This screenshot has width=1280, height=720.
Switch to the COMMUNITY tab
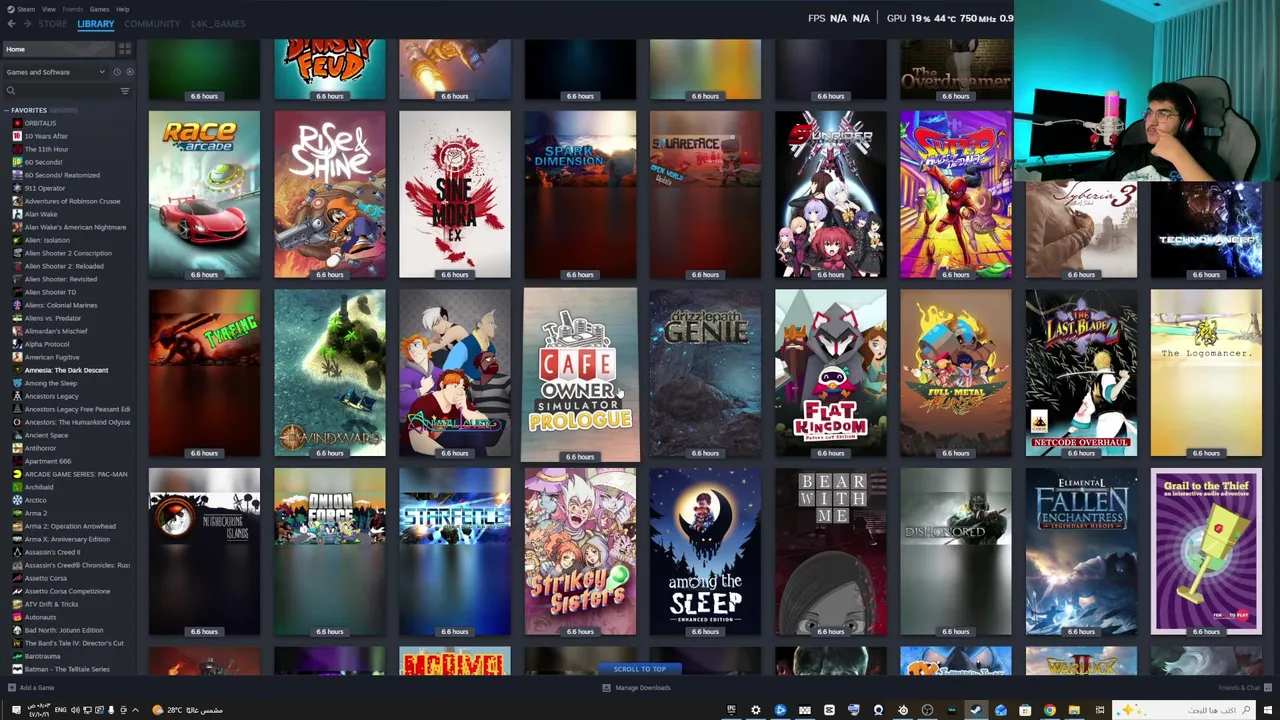tap(152, 24)
